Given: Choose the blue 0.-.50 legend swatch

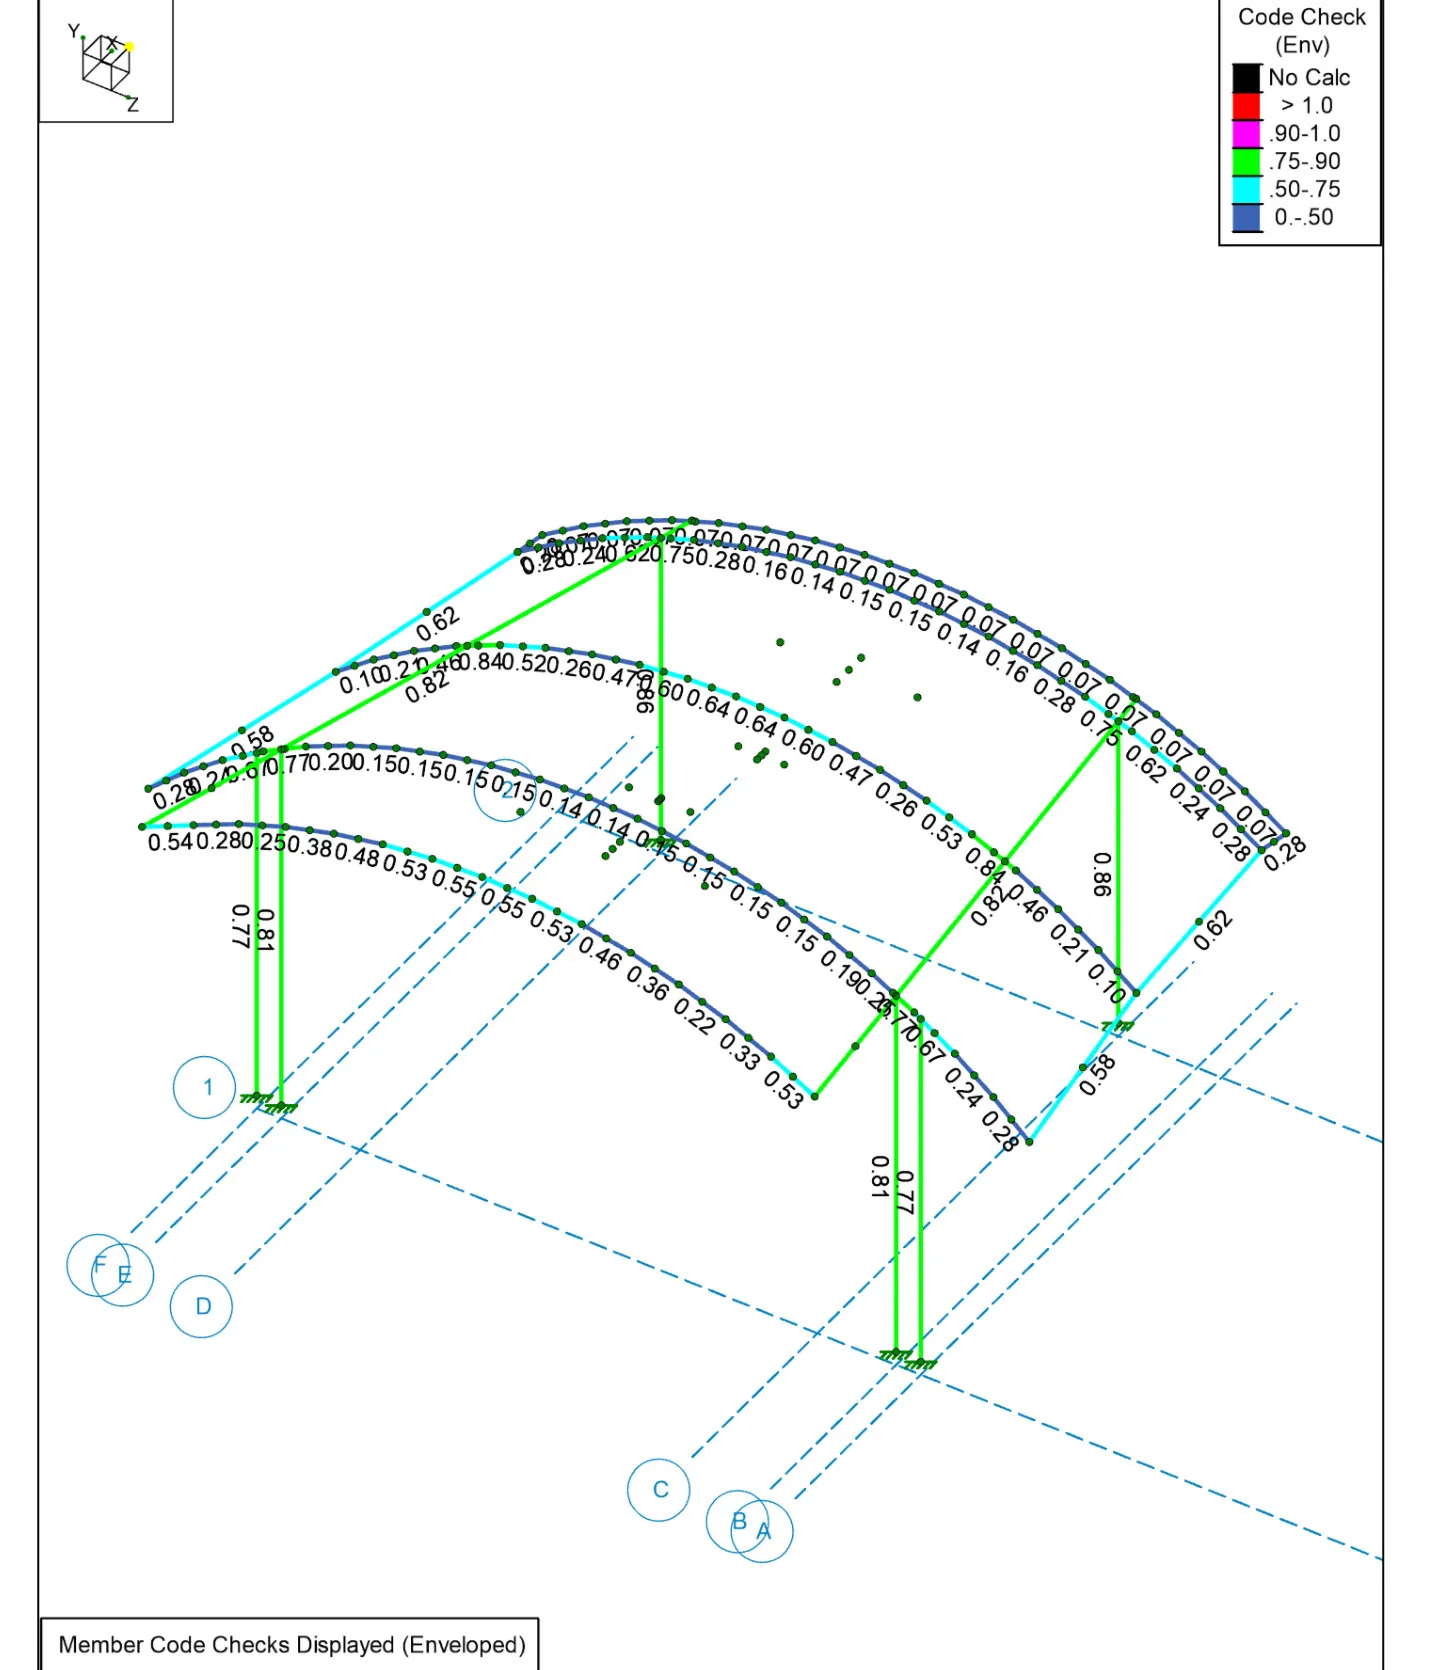Looking at the screenshot, I should (1246, 218).
